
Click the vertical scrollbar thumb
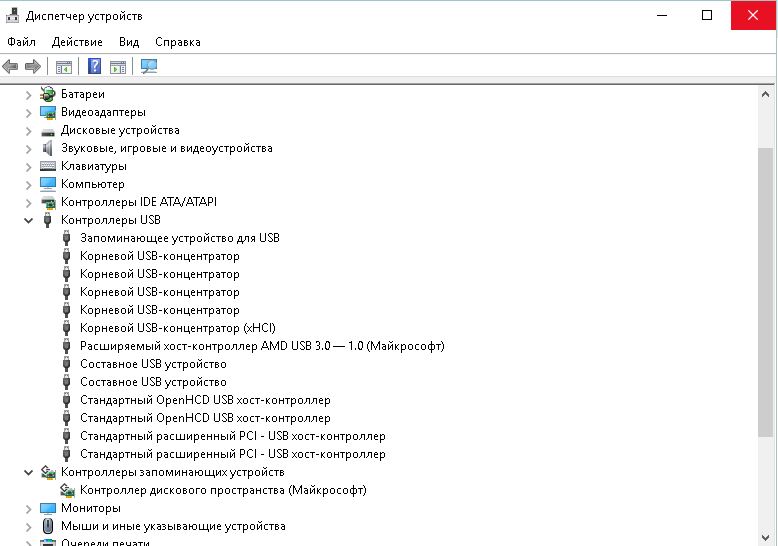click(x=766, y=290)
